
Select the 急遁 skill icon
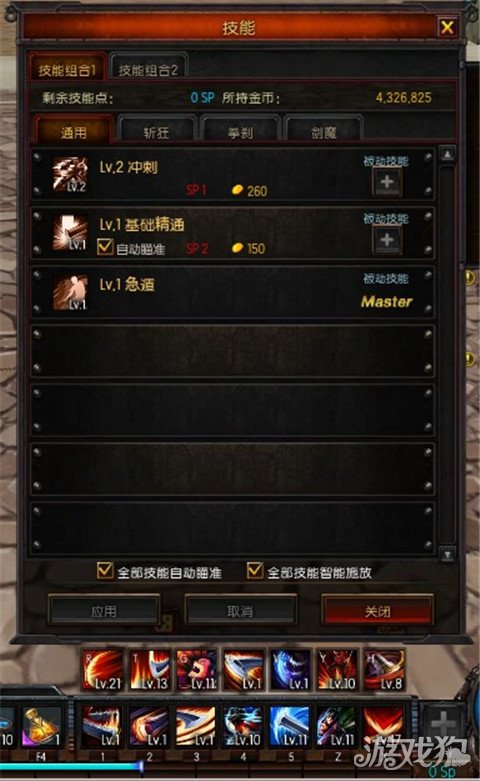coord(70,292)
